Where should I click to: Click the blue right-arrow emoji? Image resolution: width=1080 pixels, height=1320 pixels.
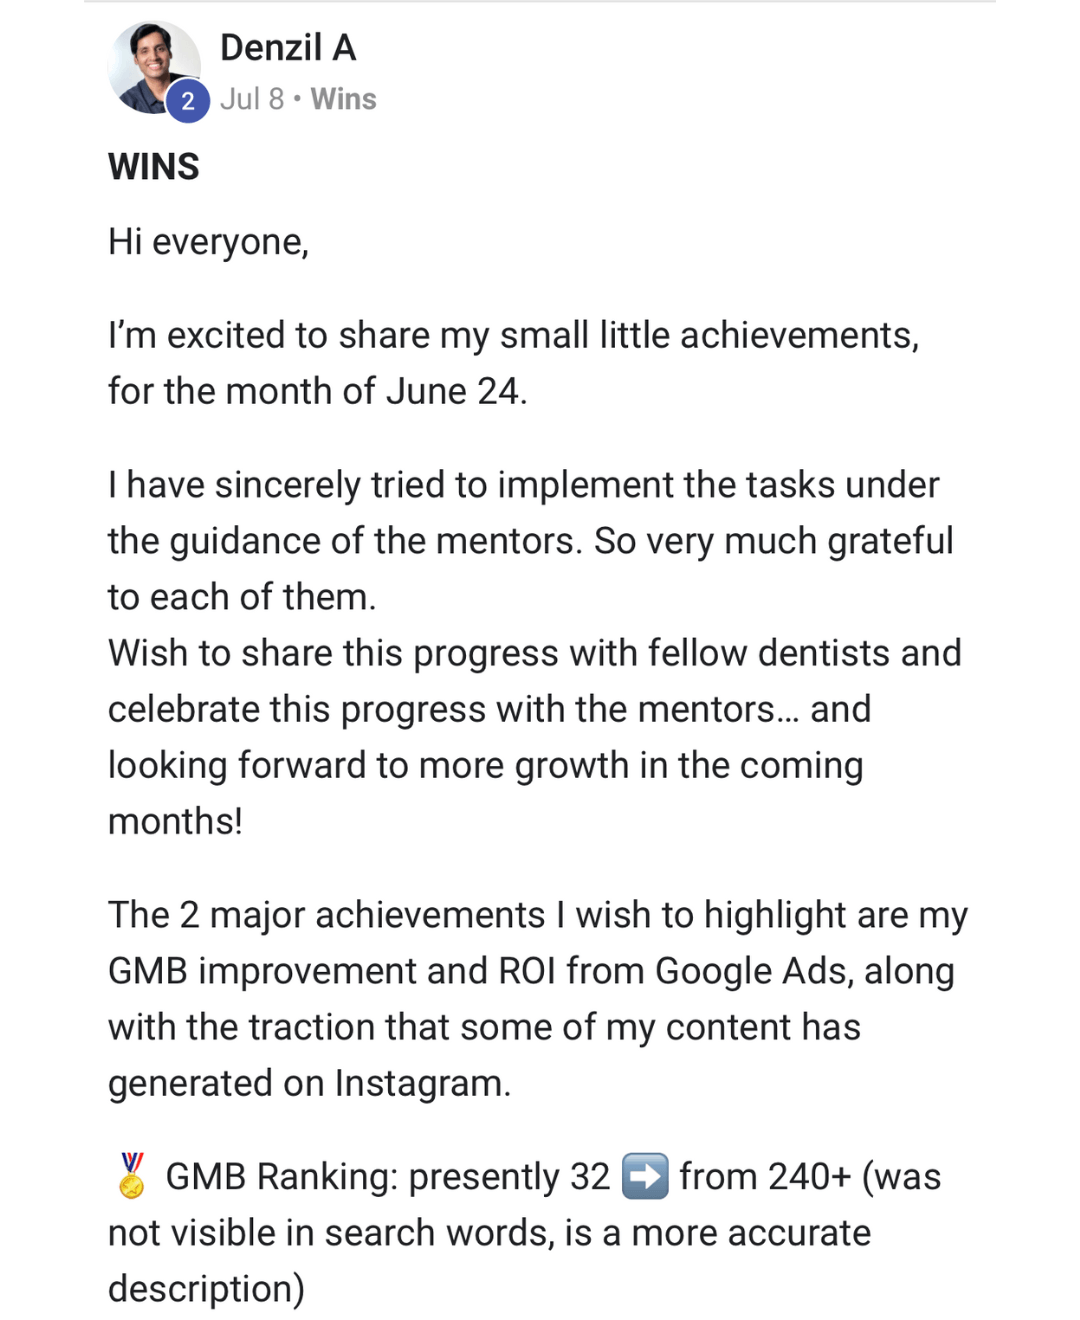[645, 1176]
